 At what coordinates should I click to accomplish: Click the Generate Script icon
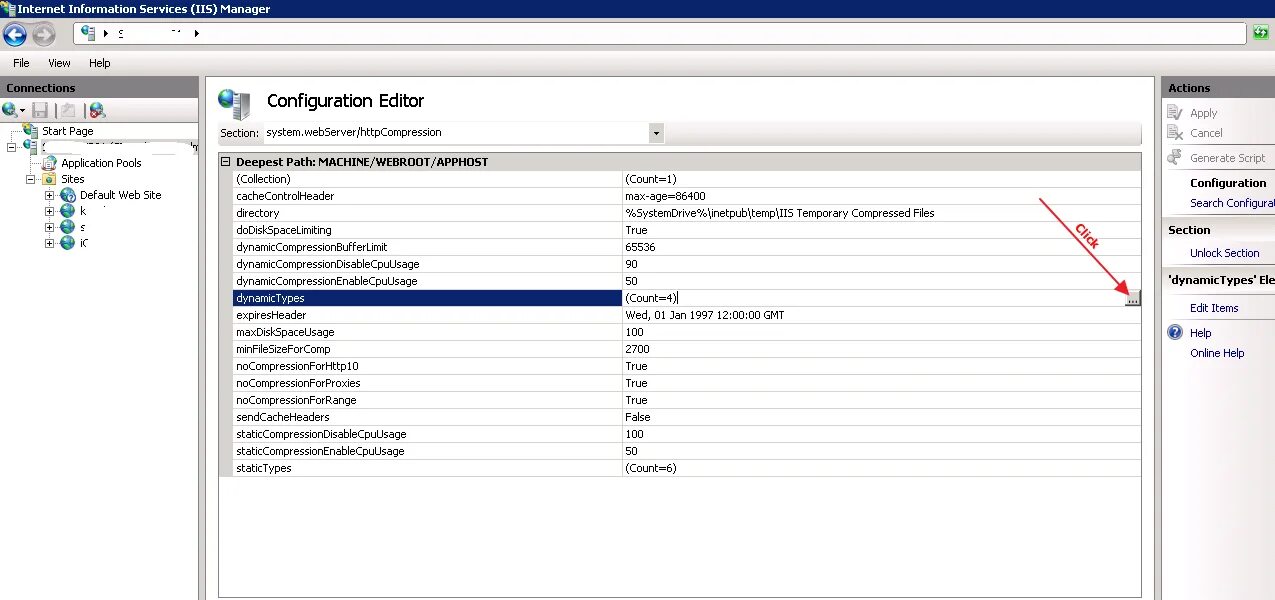[1175, 158]
